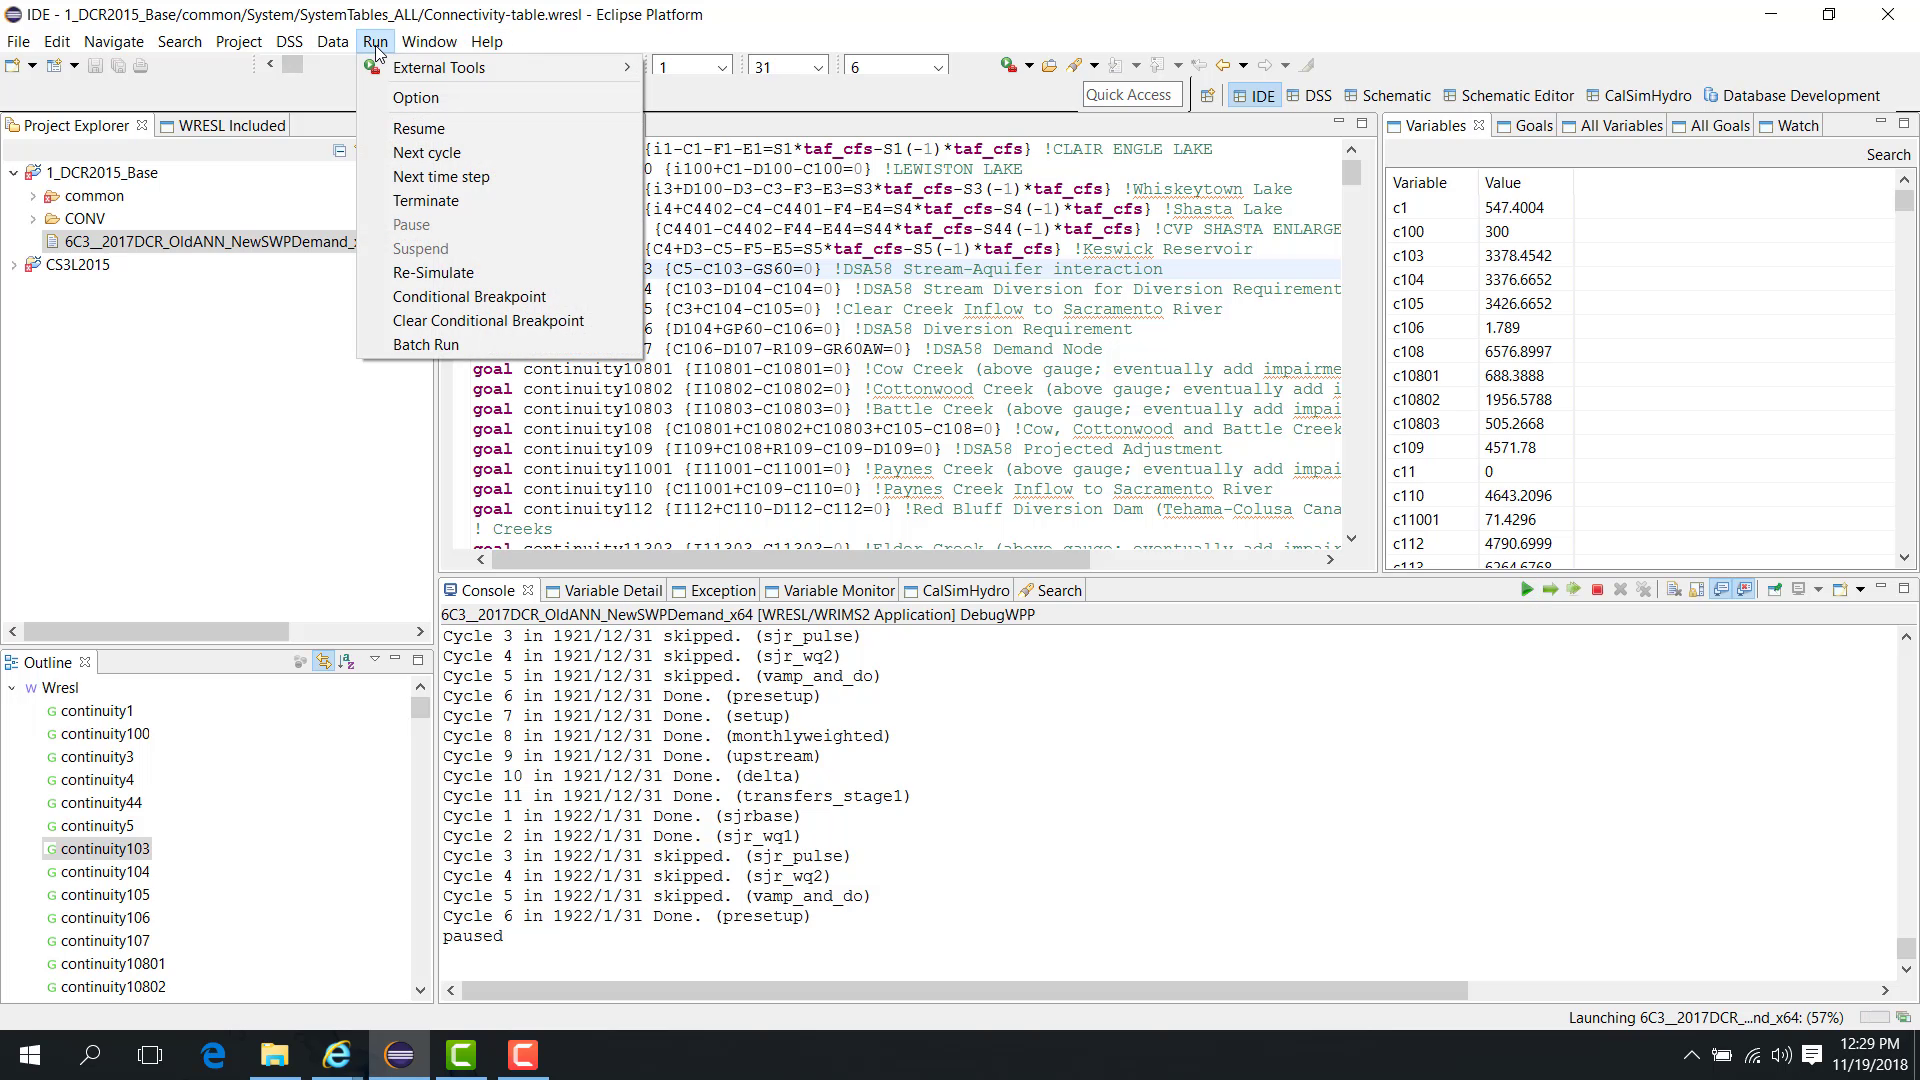Toggle Scroll Lock in Console toolbar

point(1697,590)
